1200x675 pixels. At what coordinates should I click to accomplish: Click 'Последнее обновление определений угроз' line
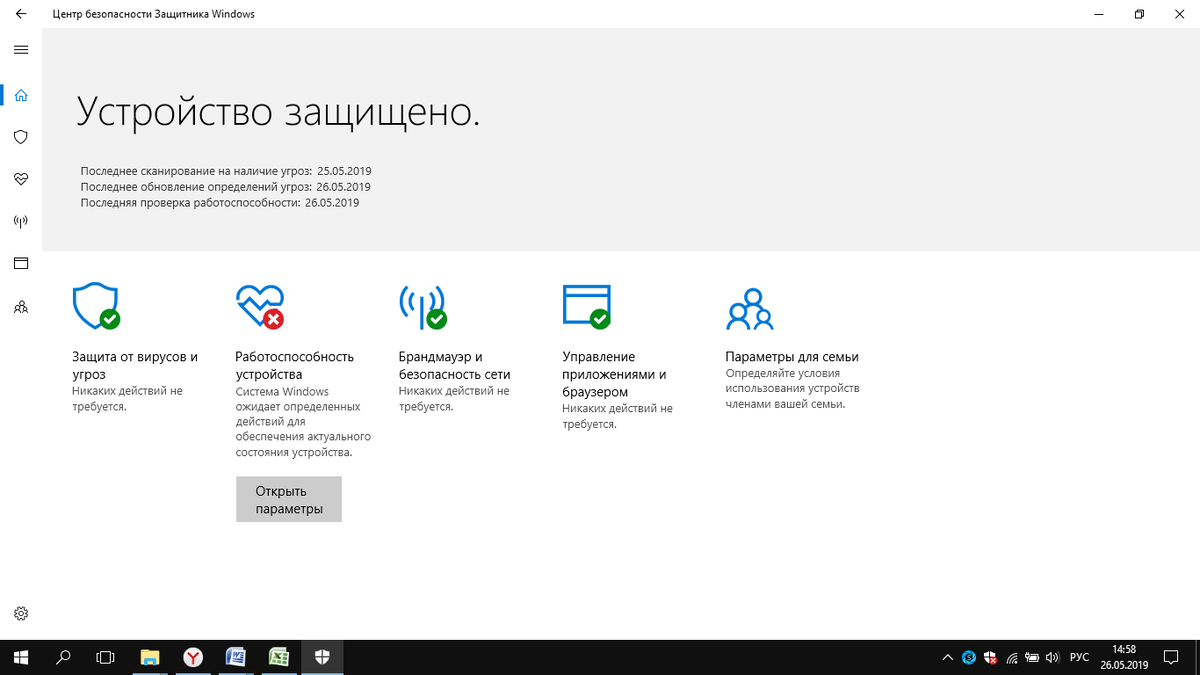(226, 187)
